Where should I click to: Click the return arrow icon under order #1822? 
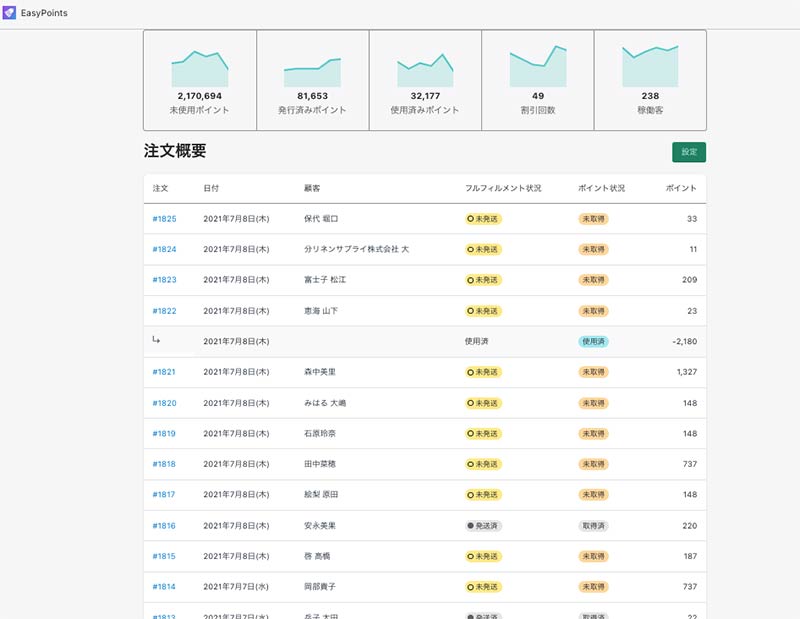(156, 341)
